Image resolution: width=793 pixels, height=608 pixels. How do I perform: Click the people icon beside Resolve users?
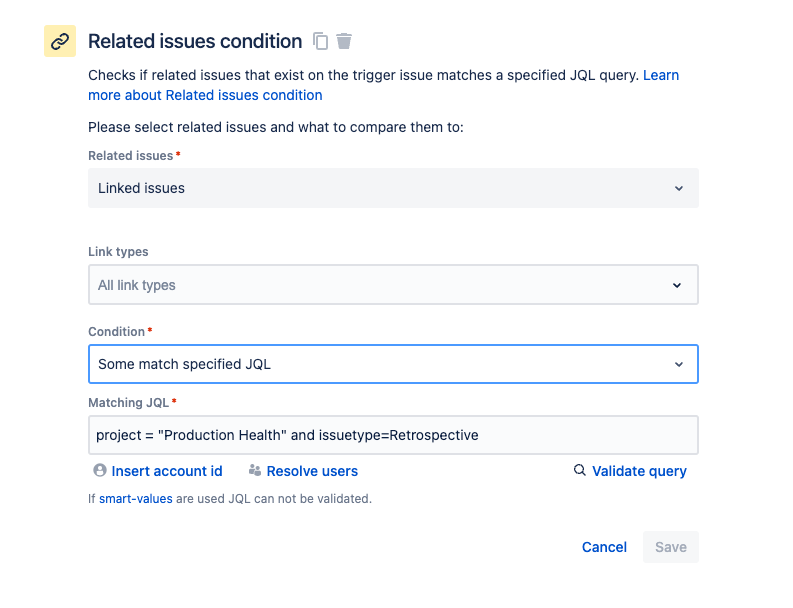254,470
